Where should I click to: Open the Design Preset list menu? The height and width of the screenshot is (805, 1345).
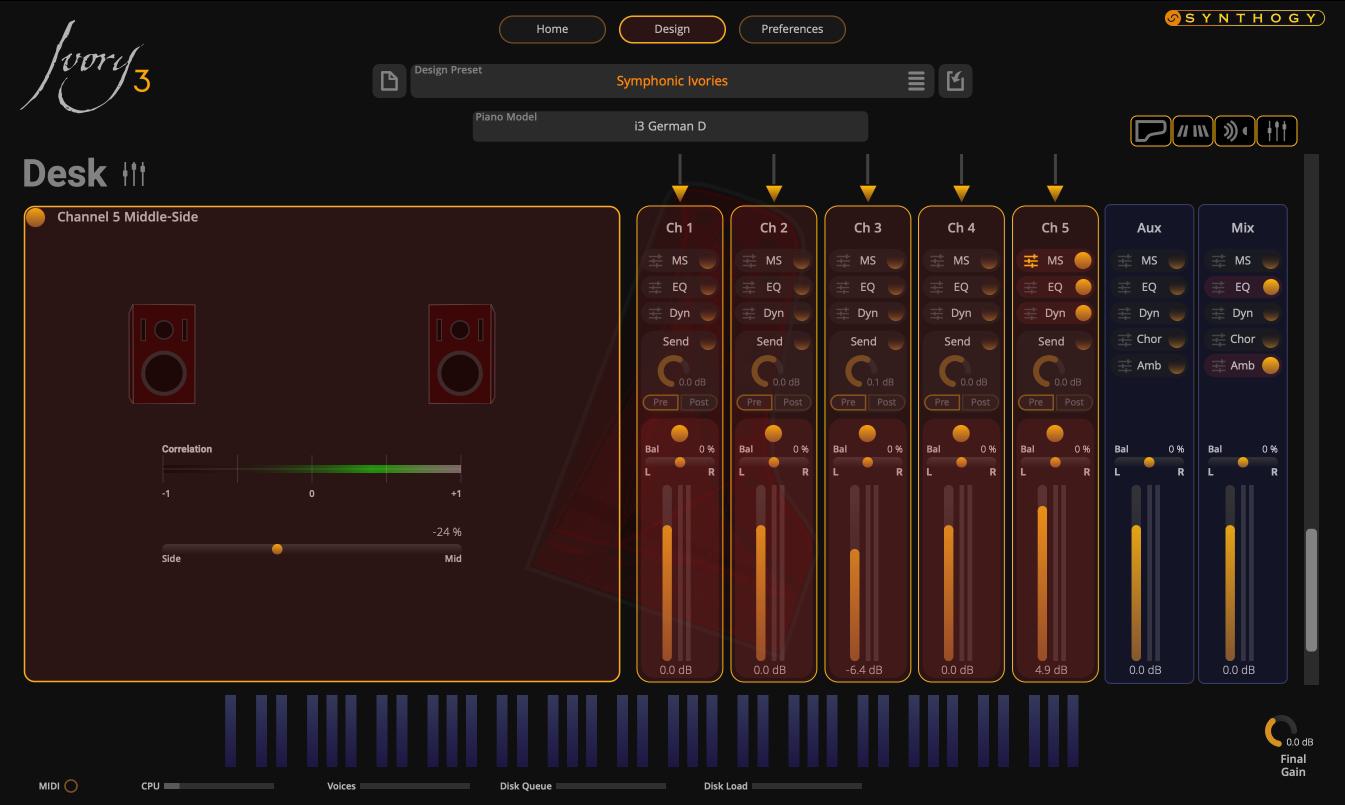[916, 81]
